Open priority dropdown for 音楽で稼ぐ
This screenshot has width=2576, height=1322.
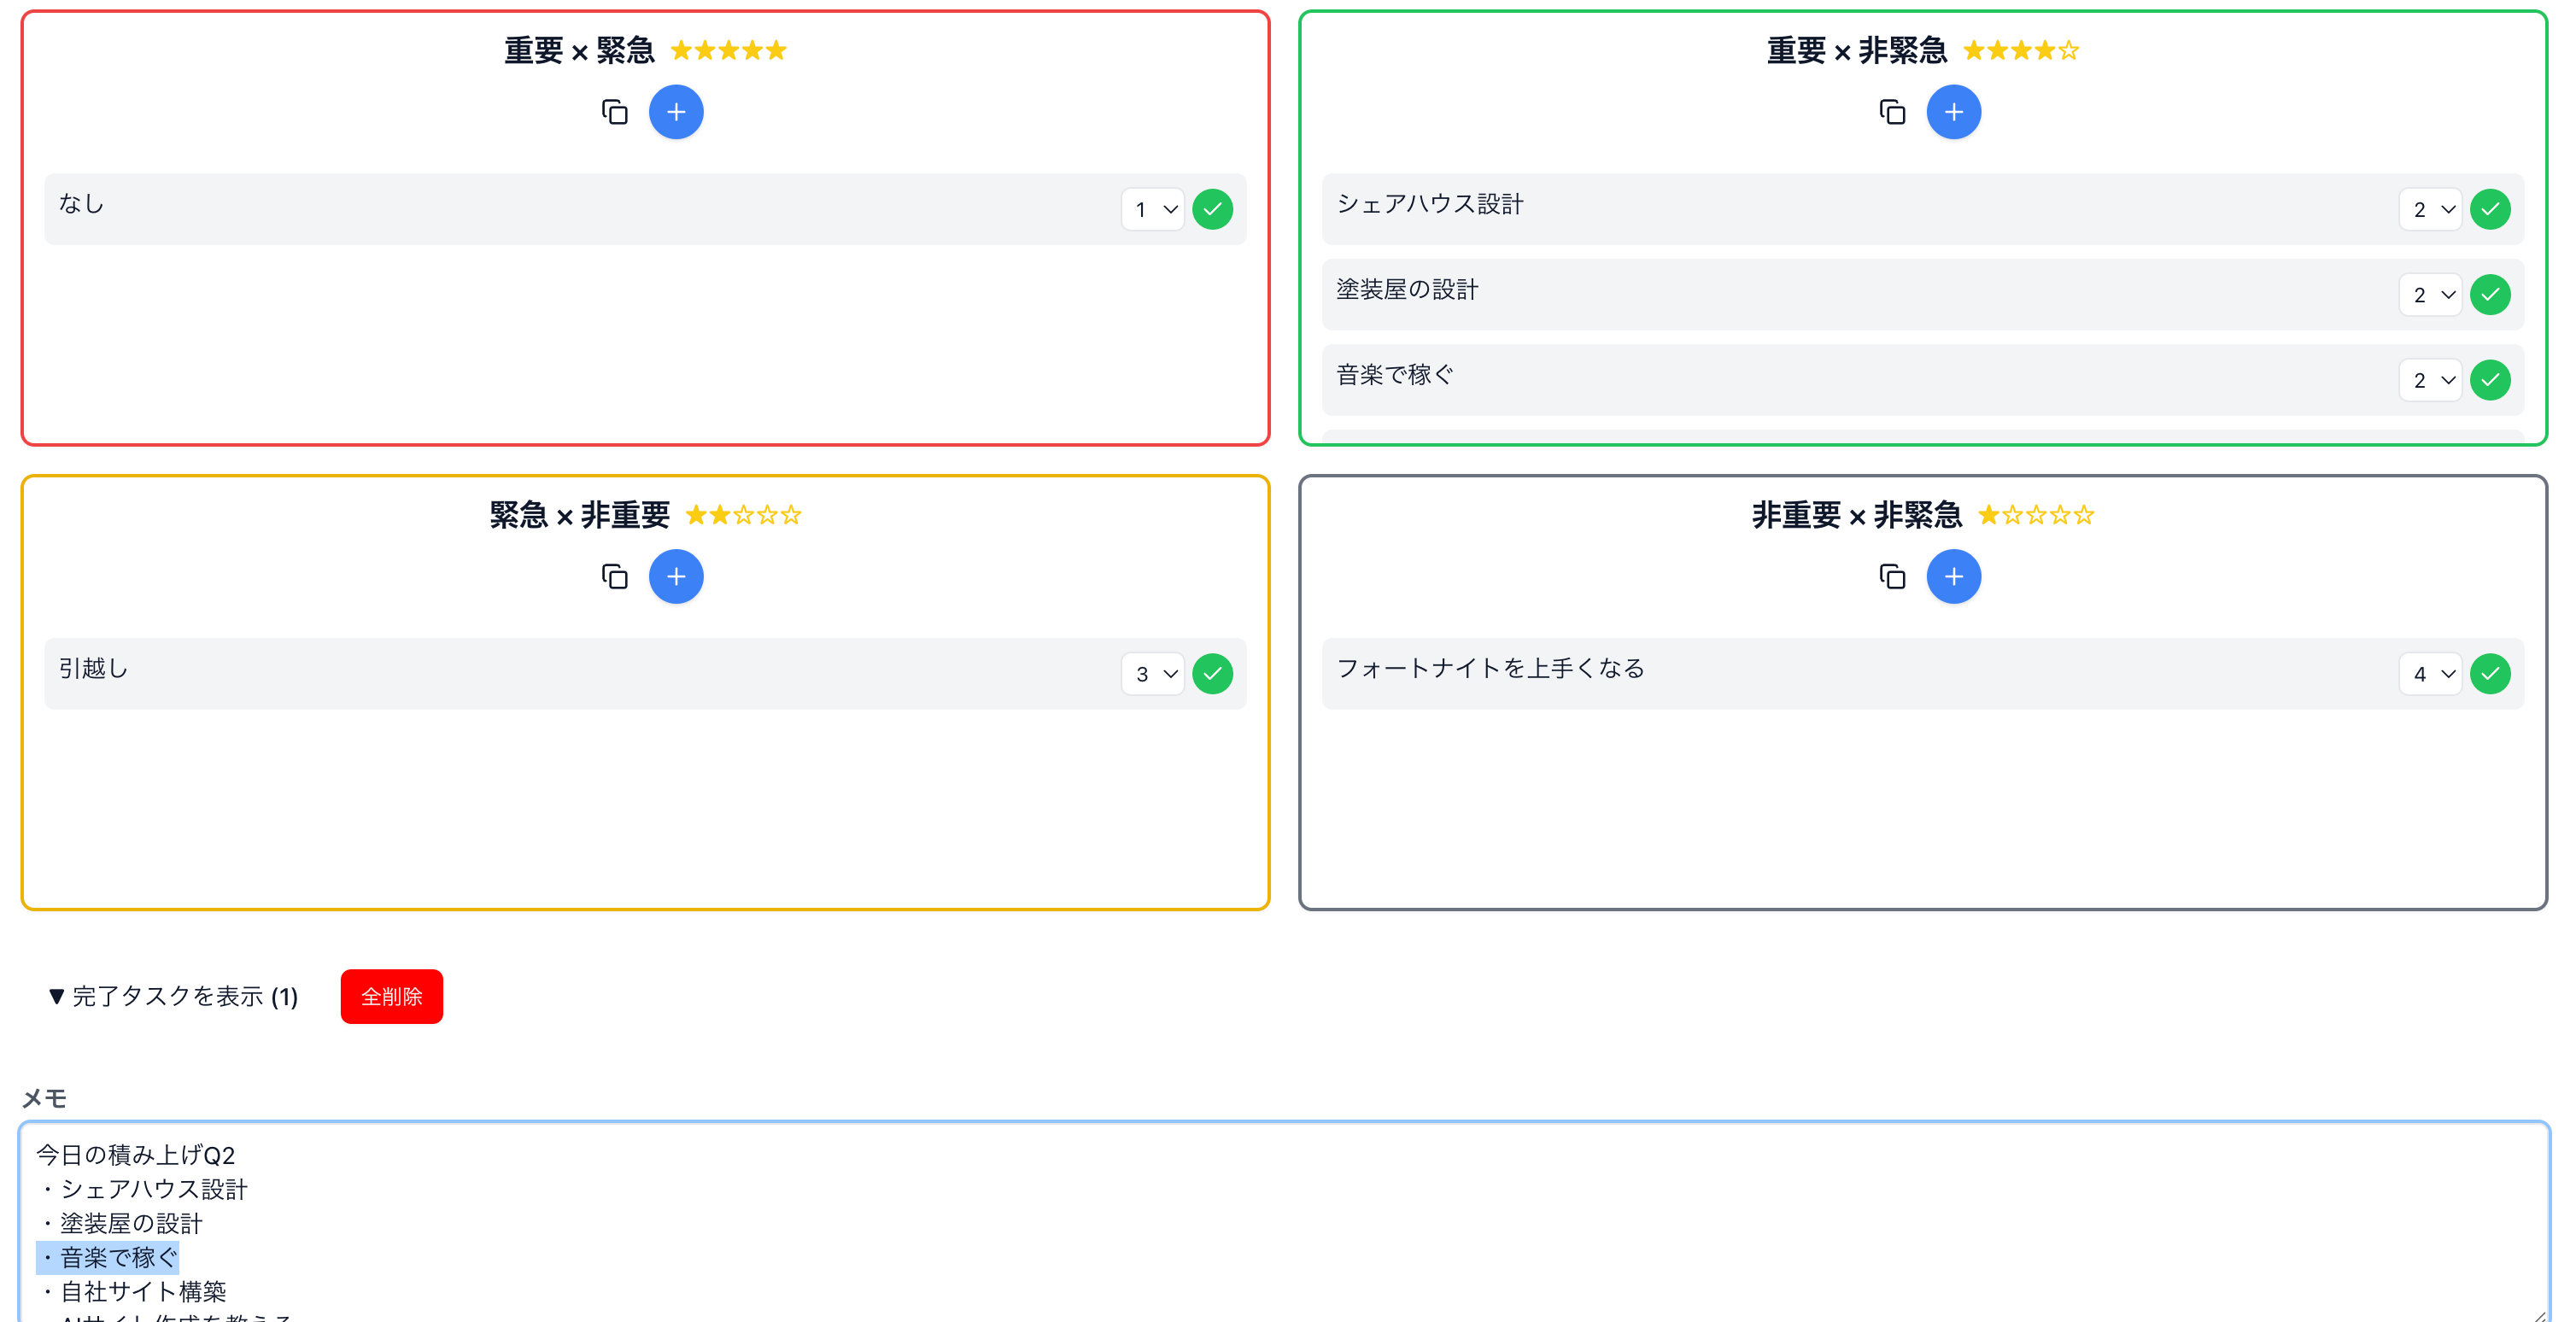2430,381
